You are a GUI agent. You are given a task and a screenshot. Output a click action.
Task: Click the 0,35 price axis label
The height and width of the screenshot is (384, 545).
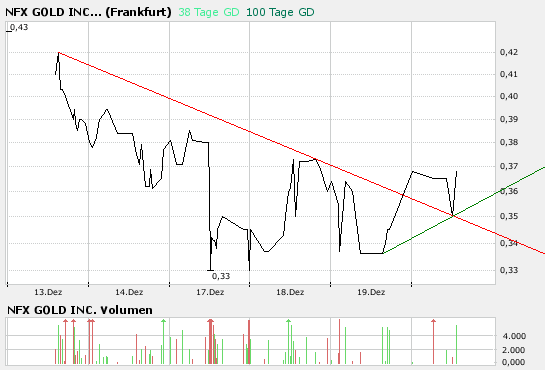[x=509, y=216]
